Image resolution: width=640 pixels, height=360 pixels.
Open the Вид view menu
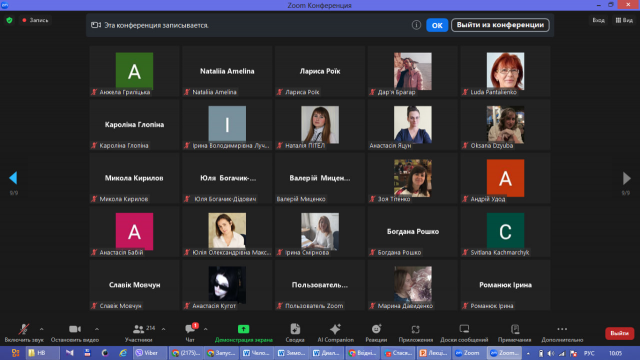tap(624, 20)
